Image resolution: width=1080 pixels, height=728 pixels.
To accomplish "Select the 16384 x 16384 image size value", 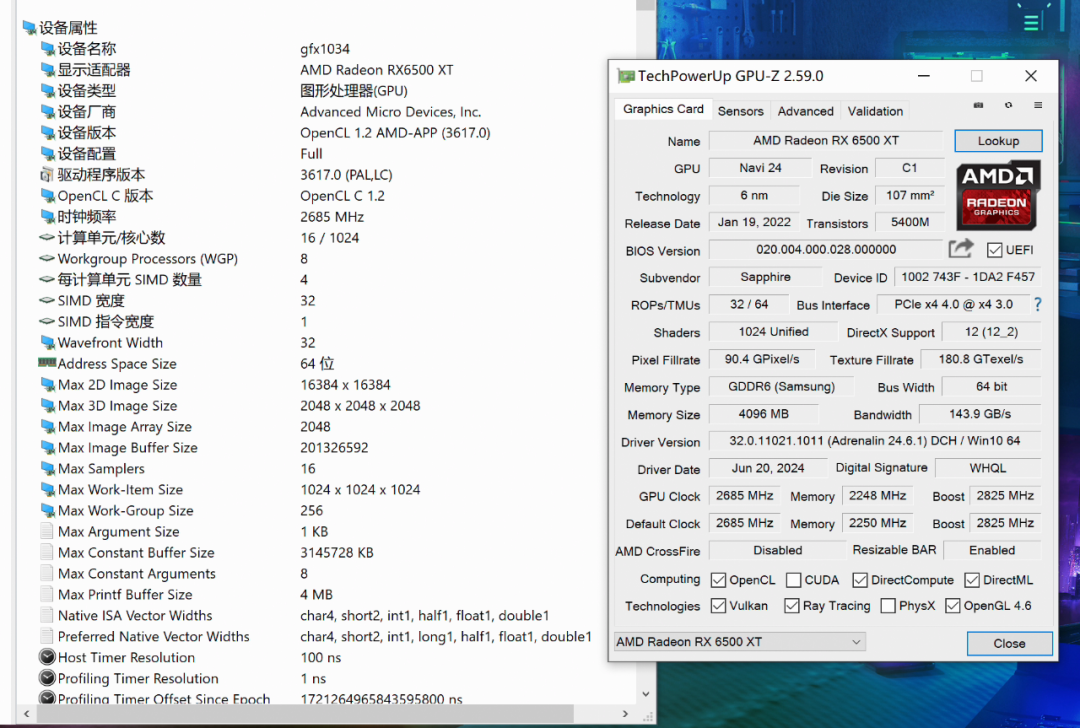I will point(345,385).
